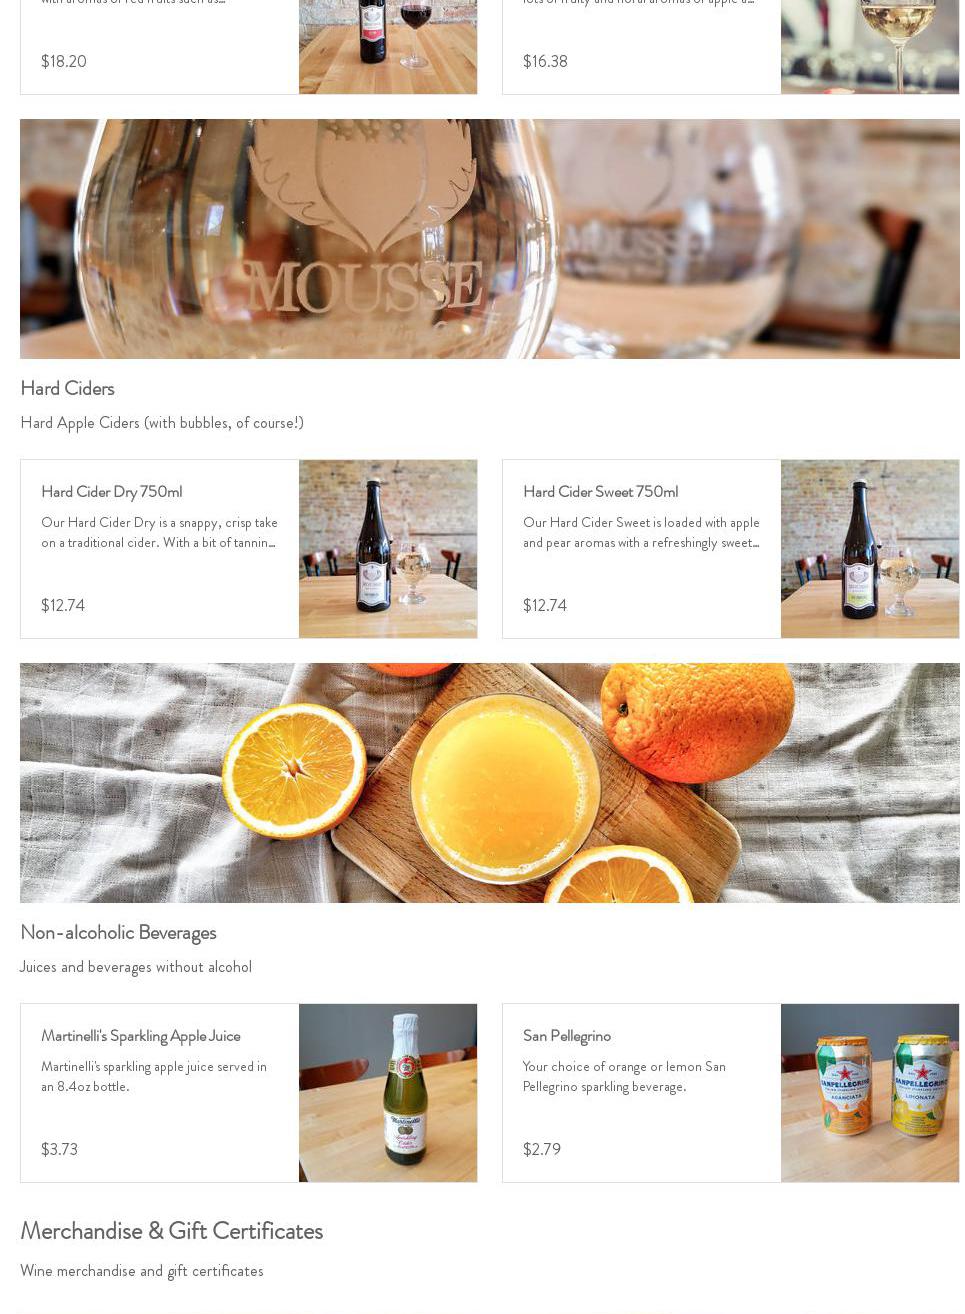Click the red wine bottle thumbnail
Image resolution: width=965 pixels, height=1314 pixels.
tap(388, 47)
